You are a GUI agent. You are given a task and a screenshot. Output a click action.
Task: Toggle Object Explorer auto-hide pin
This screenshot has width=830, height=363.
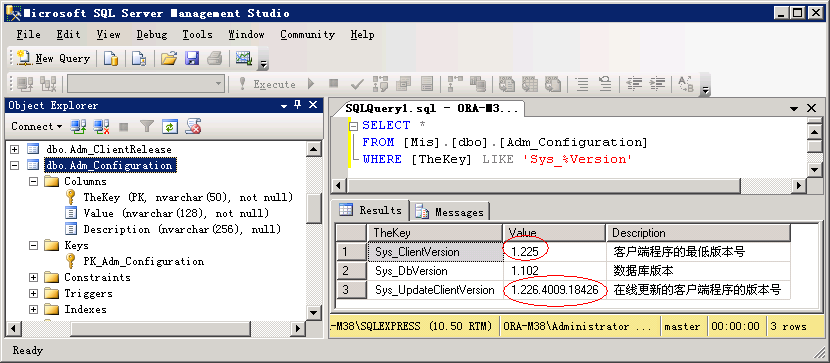[x=297, y=105]
